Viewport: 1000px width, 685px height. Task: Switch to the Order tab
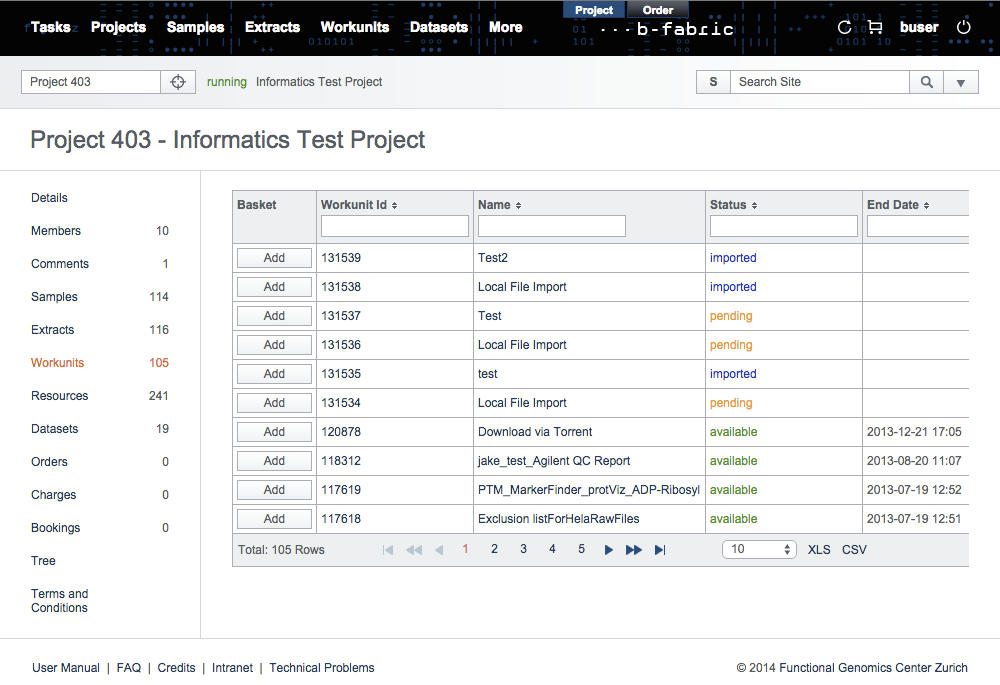click(658, 10)
